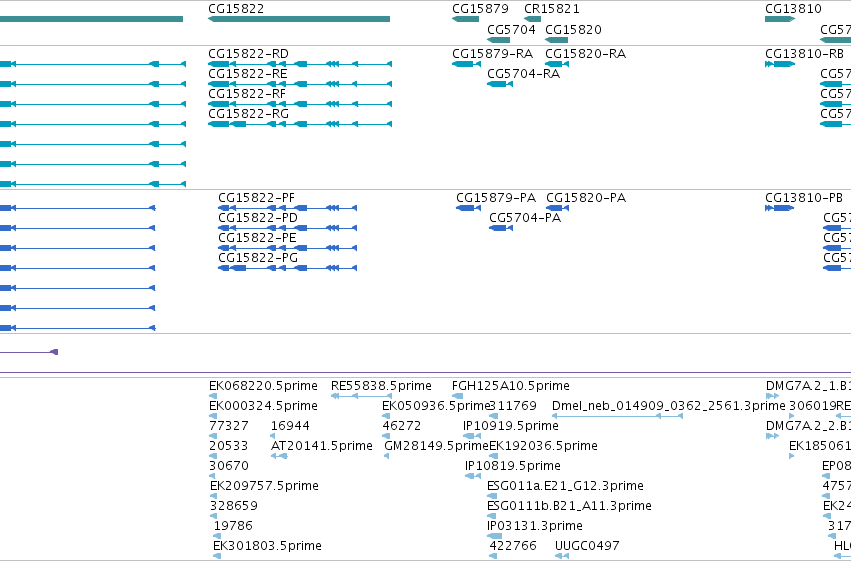Select protein CG15822-PE
This screenshot has width=851, height=561.
(257, 238)
